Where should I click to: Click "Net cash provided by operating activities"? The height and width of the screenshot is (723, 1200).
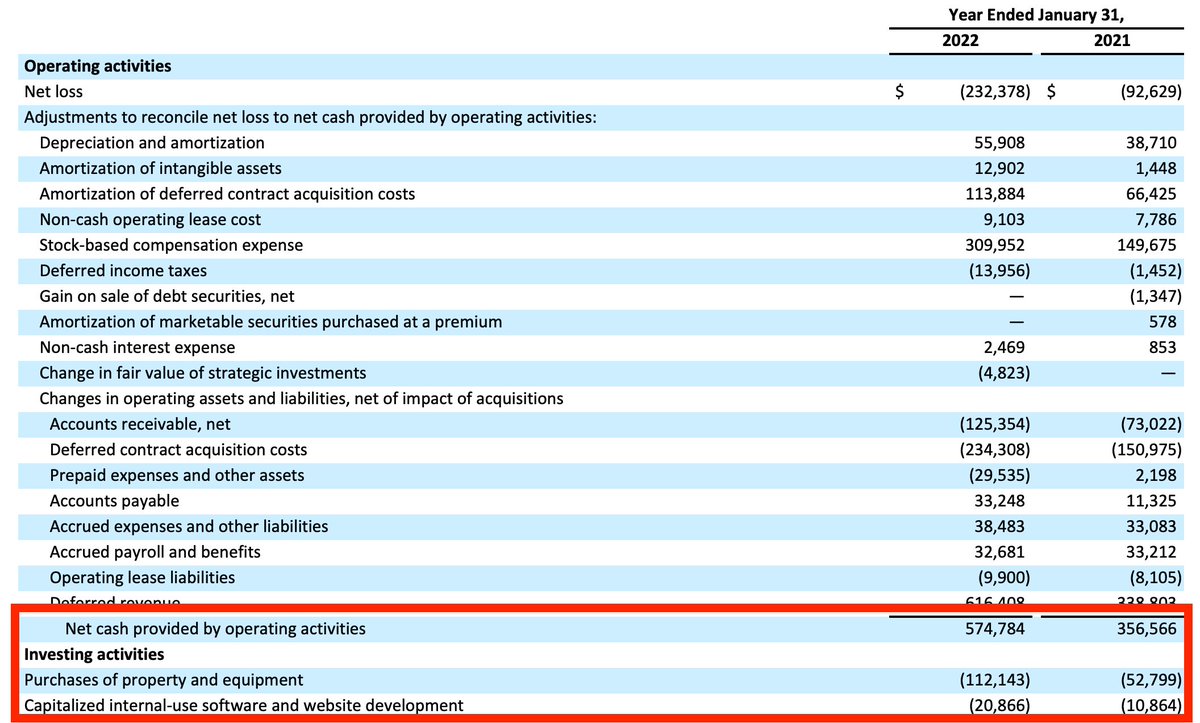215,629
